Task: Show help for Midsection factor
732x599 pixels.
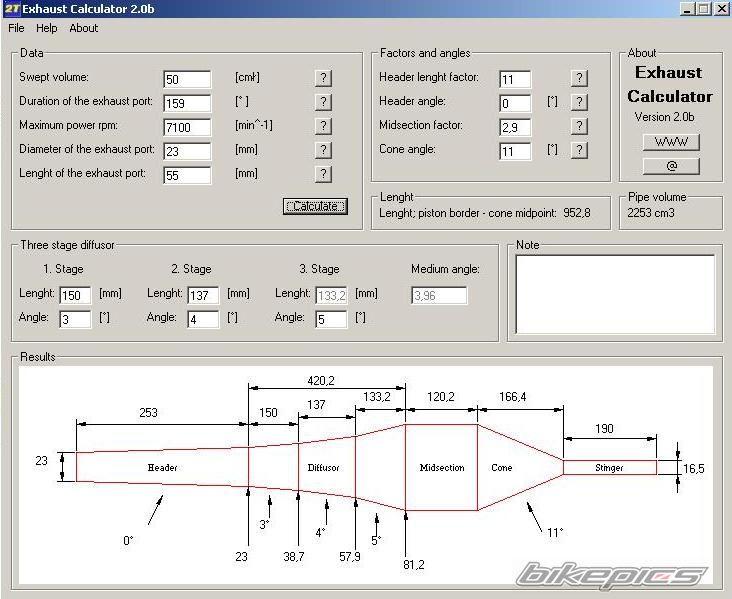Action: pyautogui.click(x=579, y=126)
